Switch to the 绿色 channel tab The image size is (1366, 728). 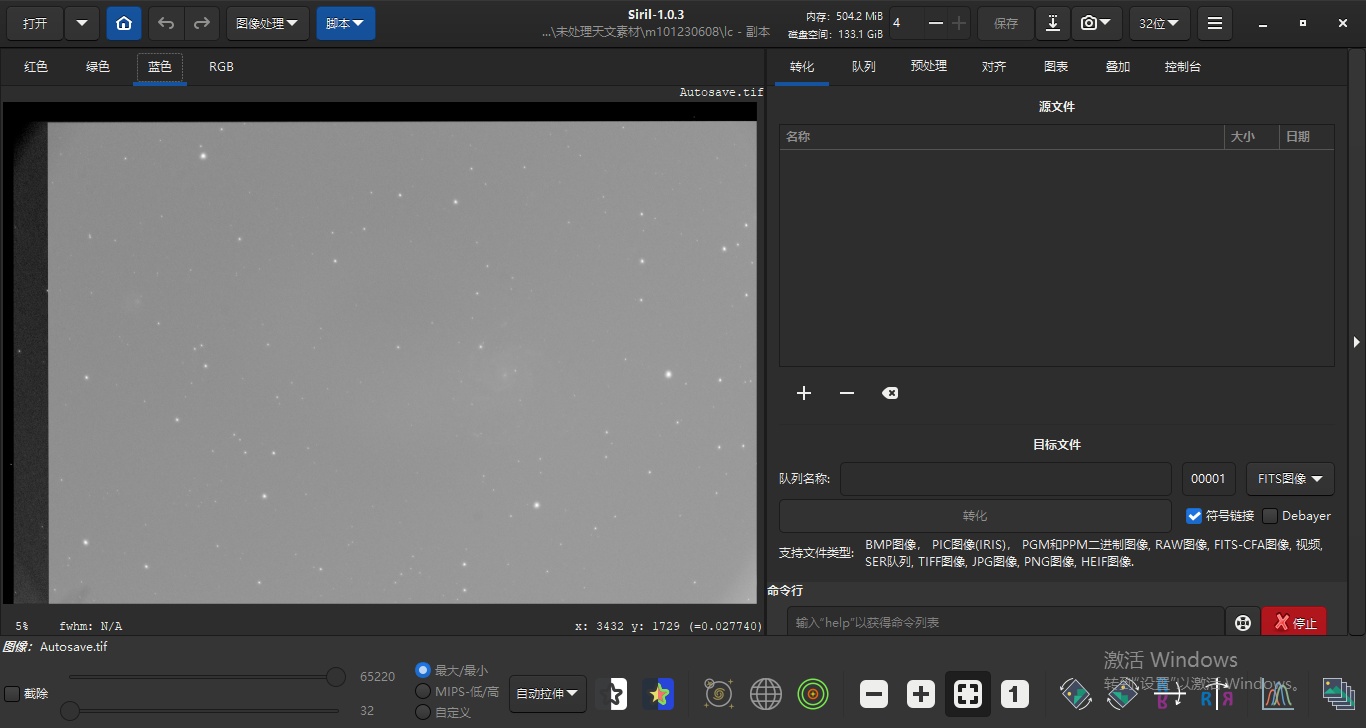pos(98,67)
